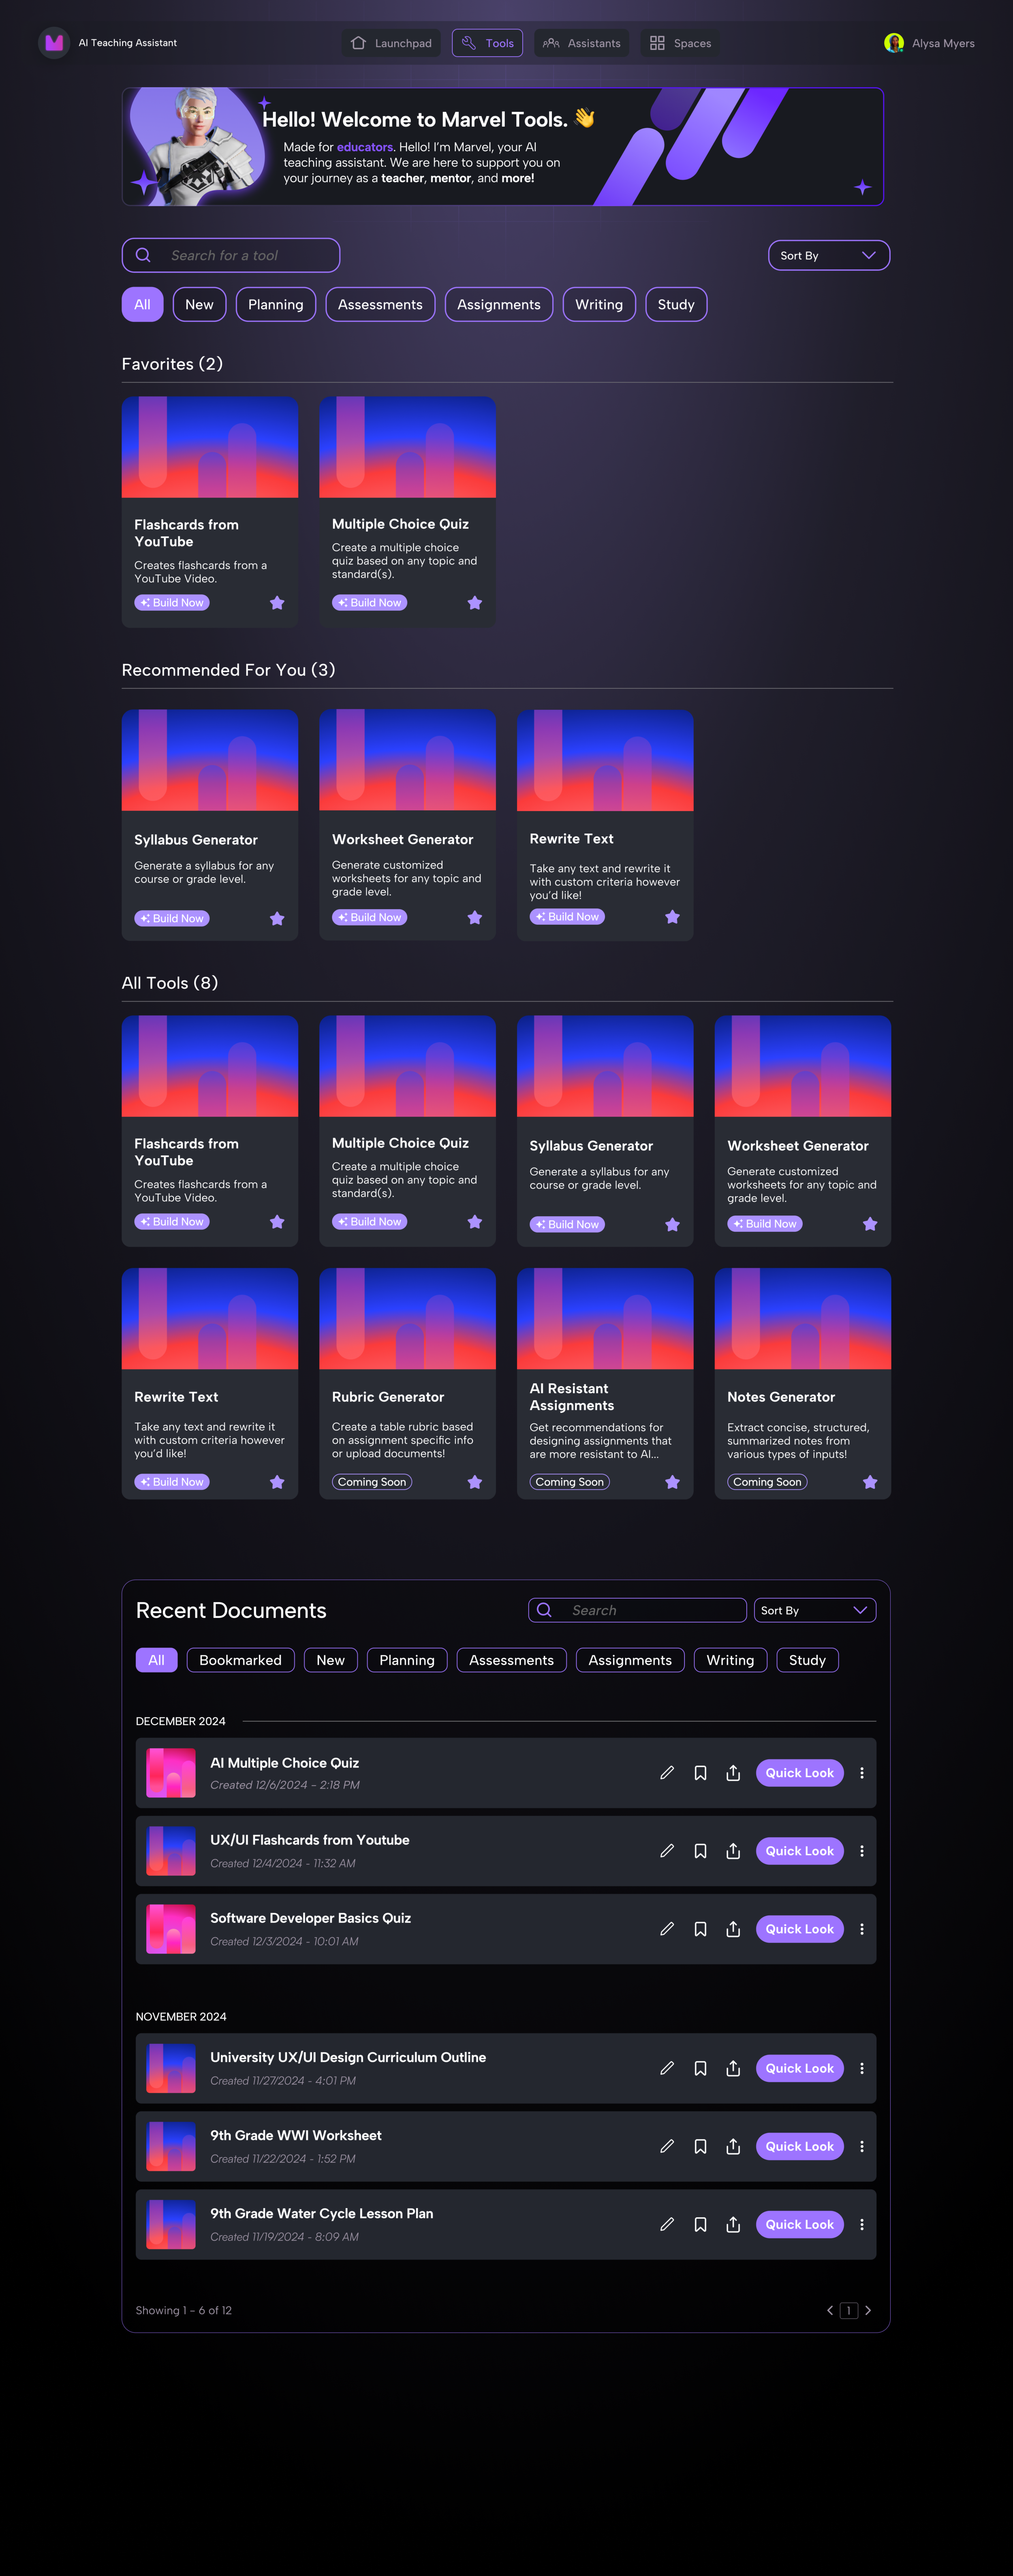This screenshot has width=1013, height=2576.
Task: Expand Recent Documents Sort By dropdown
Action: click(814, 1610)
